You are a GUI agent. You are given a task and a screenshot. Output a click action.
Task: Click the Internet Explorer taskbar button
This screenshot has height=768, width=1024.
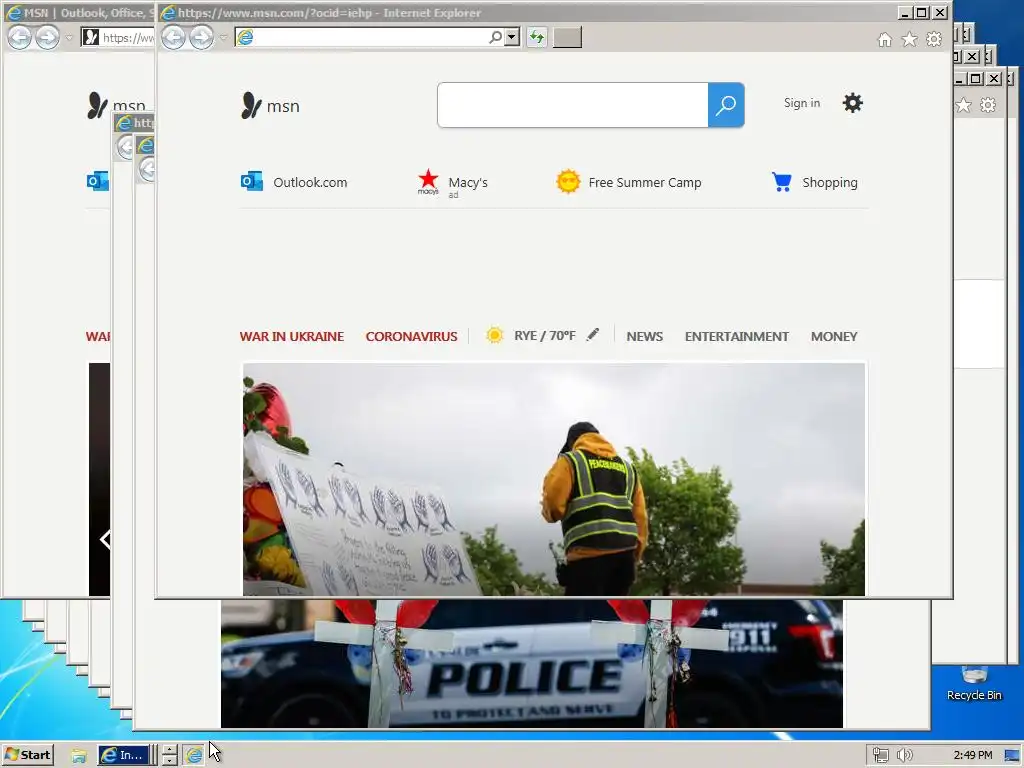(x=123, y=755)
